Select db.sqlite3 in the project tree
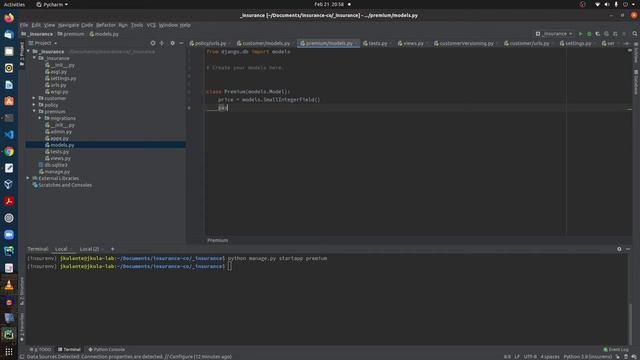Viewport: 640px width, 360px height. [x=56, y=165]
